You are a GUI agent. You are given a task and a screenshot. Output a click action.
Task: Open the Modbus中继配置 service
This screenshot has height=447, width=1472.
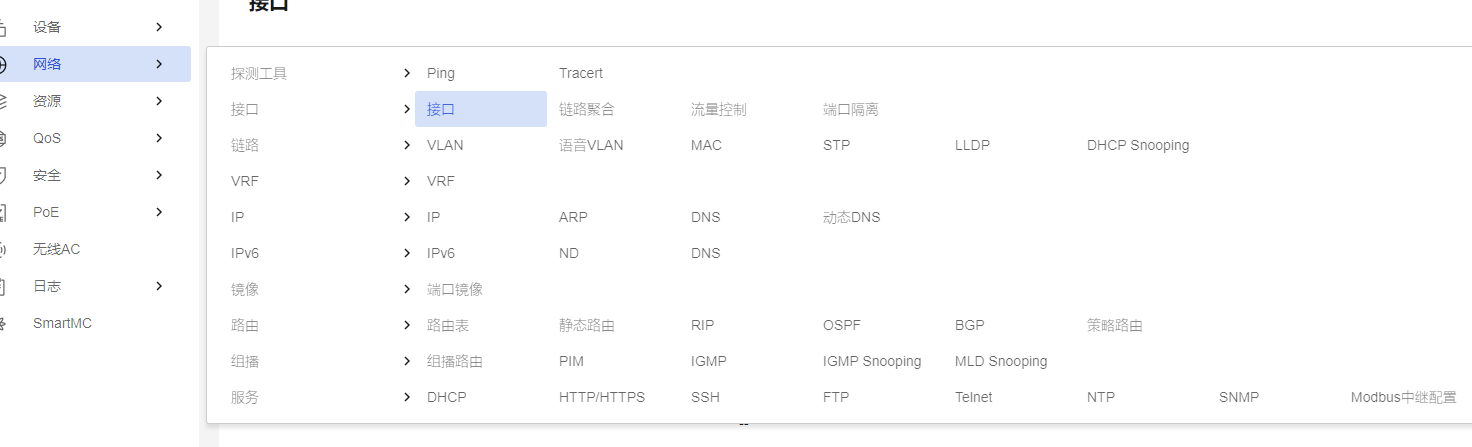pos(1403,397)
